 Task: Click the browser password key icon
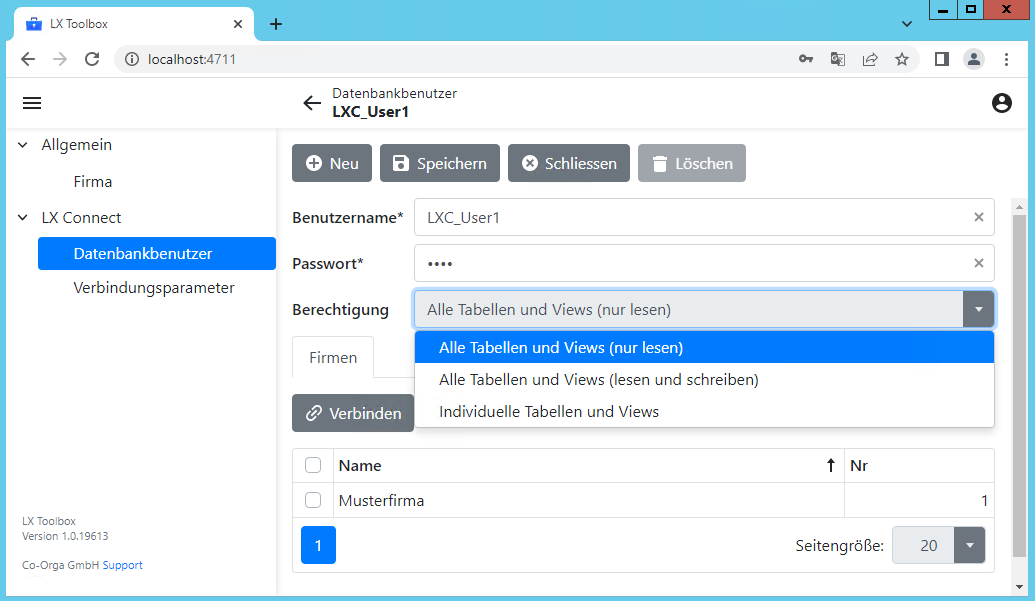(805, 59)
